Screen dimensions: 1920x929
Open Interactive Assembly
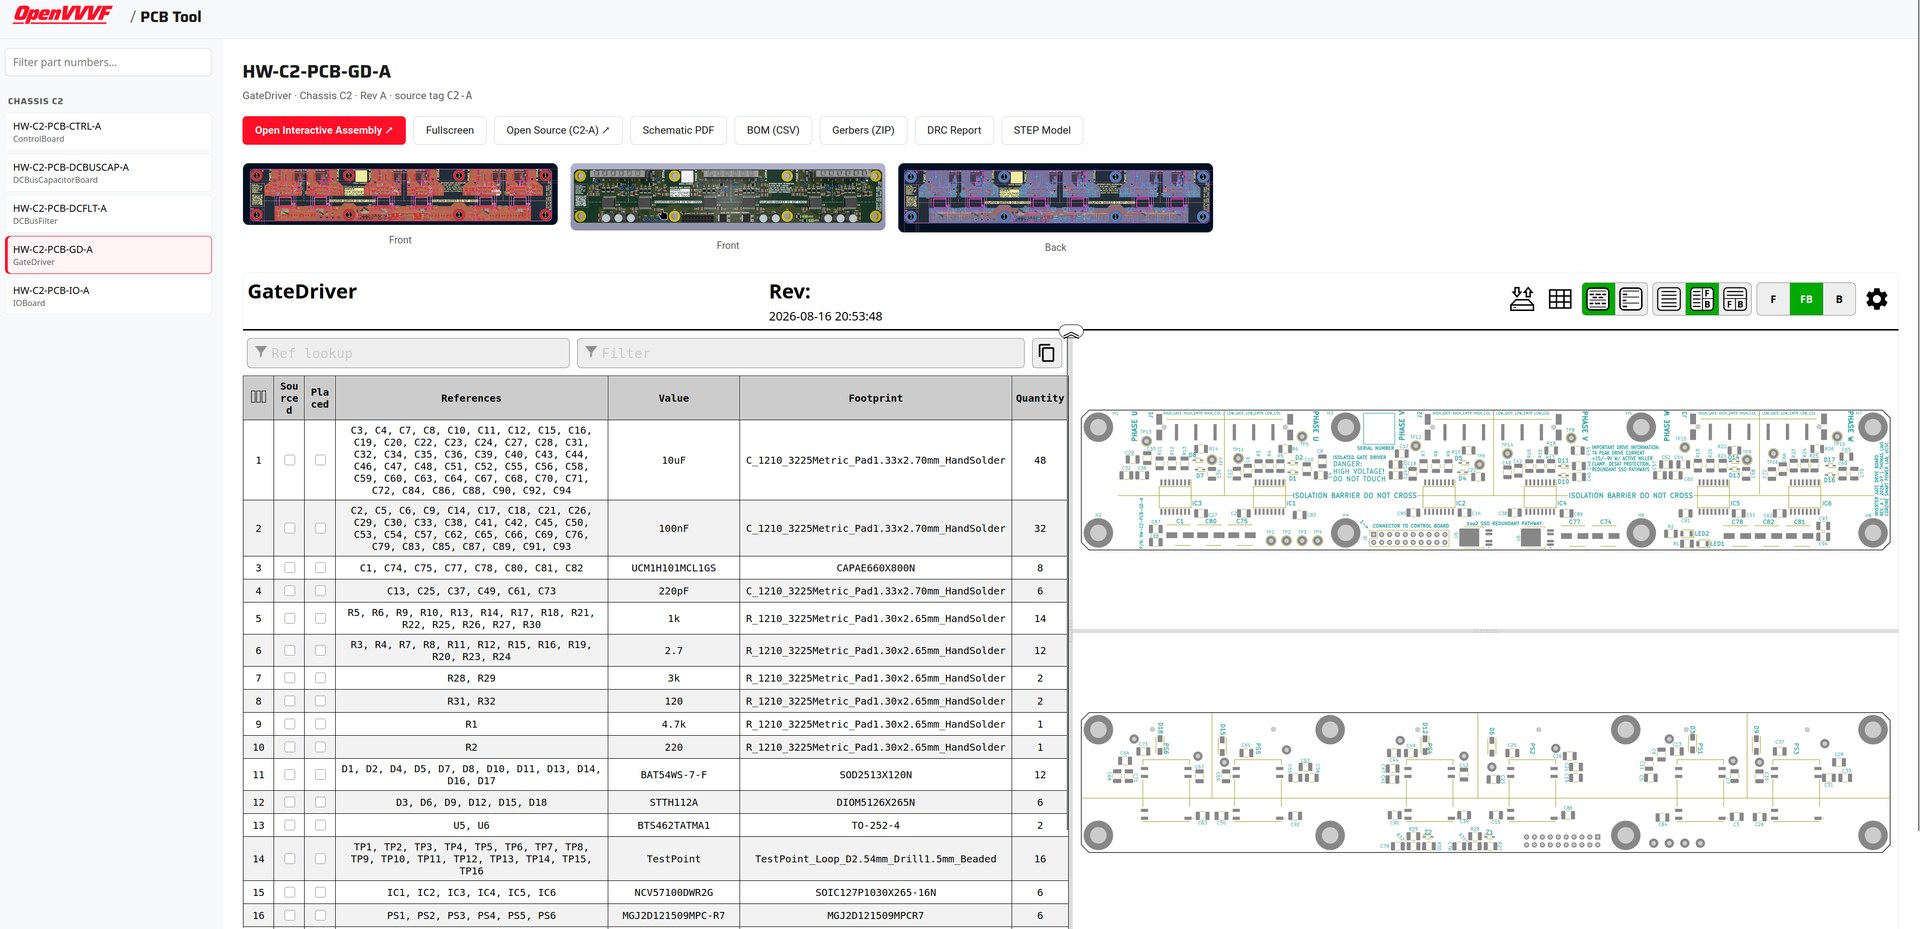tap(323, 130)
